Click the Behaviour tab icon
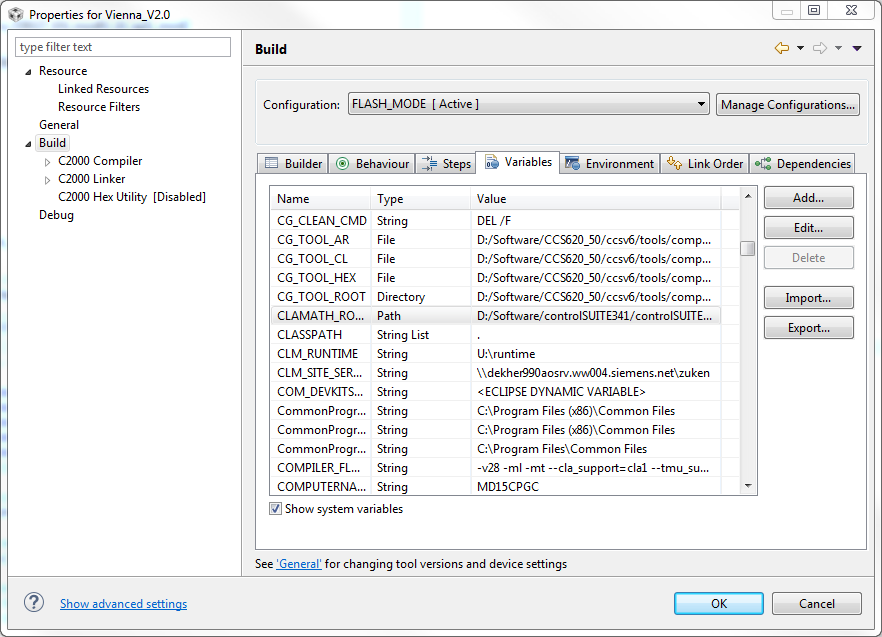882x637 pixels. pyautogui.click(x=342, y=163)
